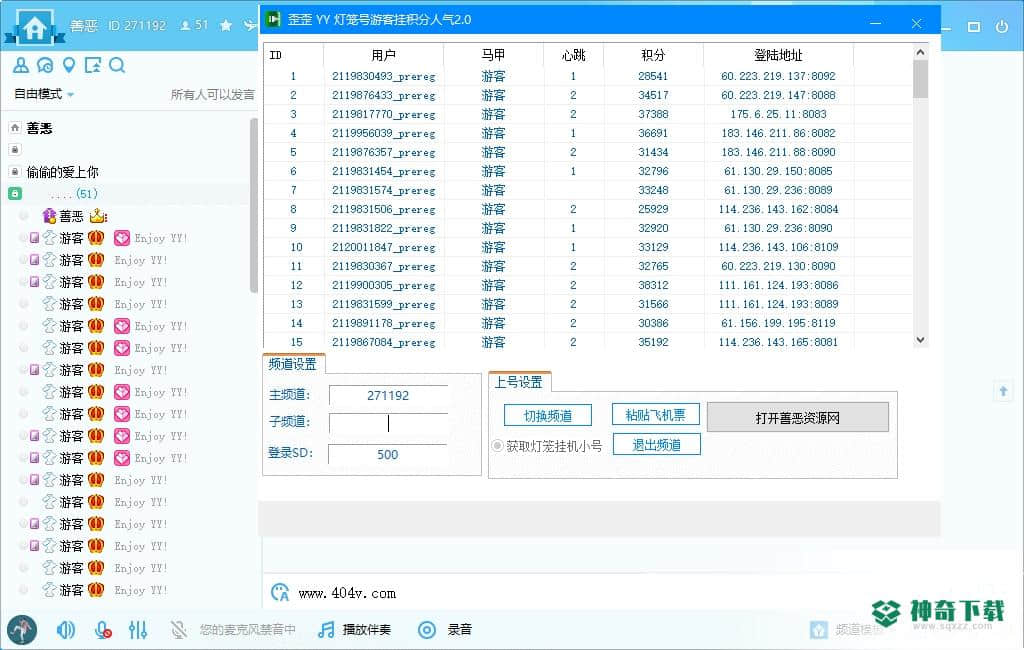Open the YY home icon
Image resolution: width=1024 pixels, height=650 pixels.
(x=35, y=27)
